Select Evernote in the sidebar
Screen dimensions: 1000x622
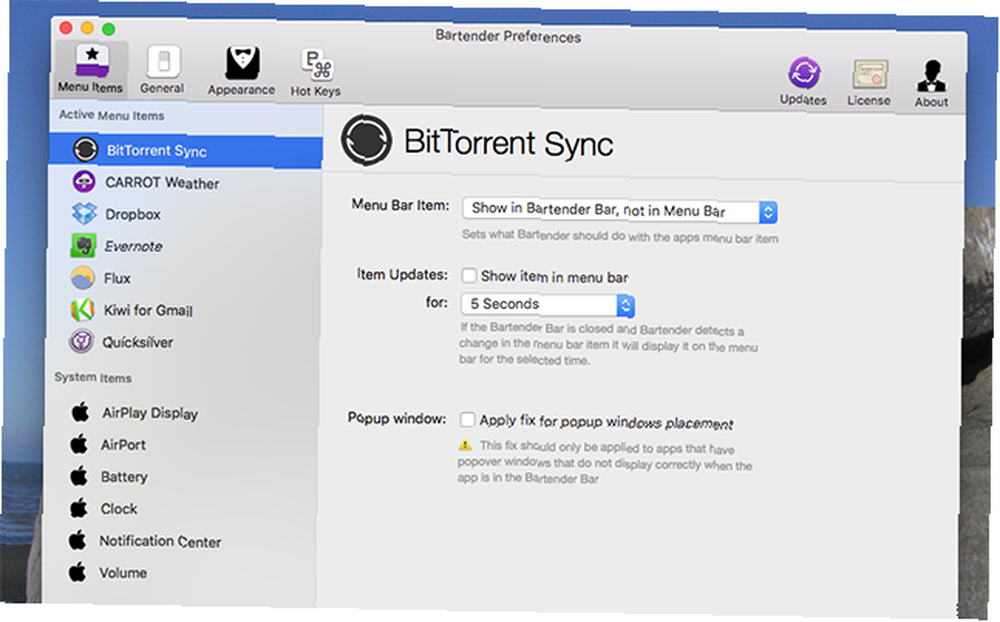coord(184,246)
